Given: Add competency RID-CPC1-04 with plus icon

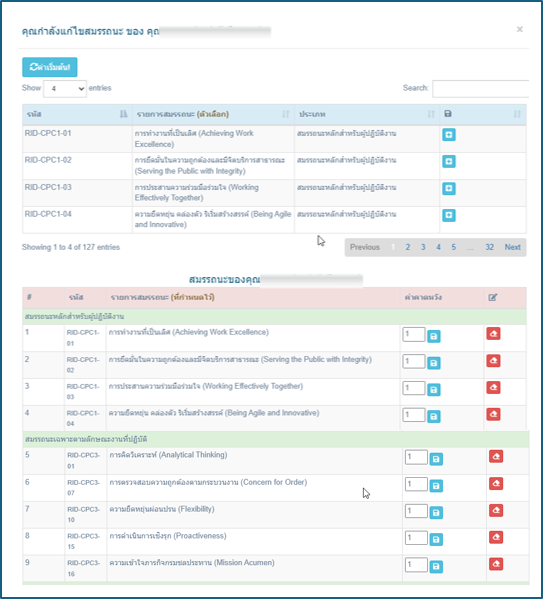Looking at the screenshot, I should [449, 215].
